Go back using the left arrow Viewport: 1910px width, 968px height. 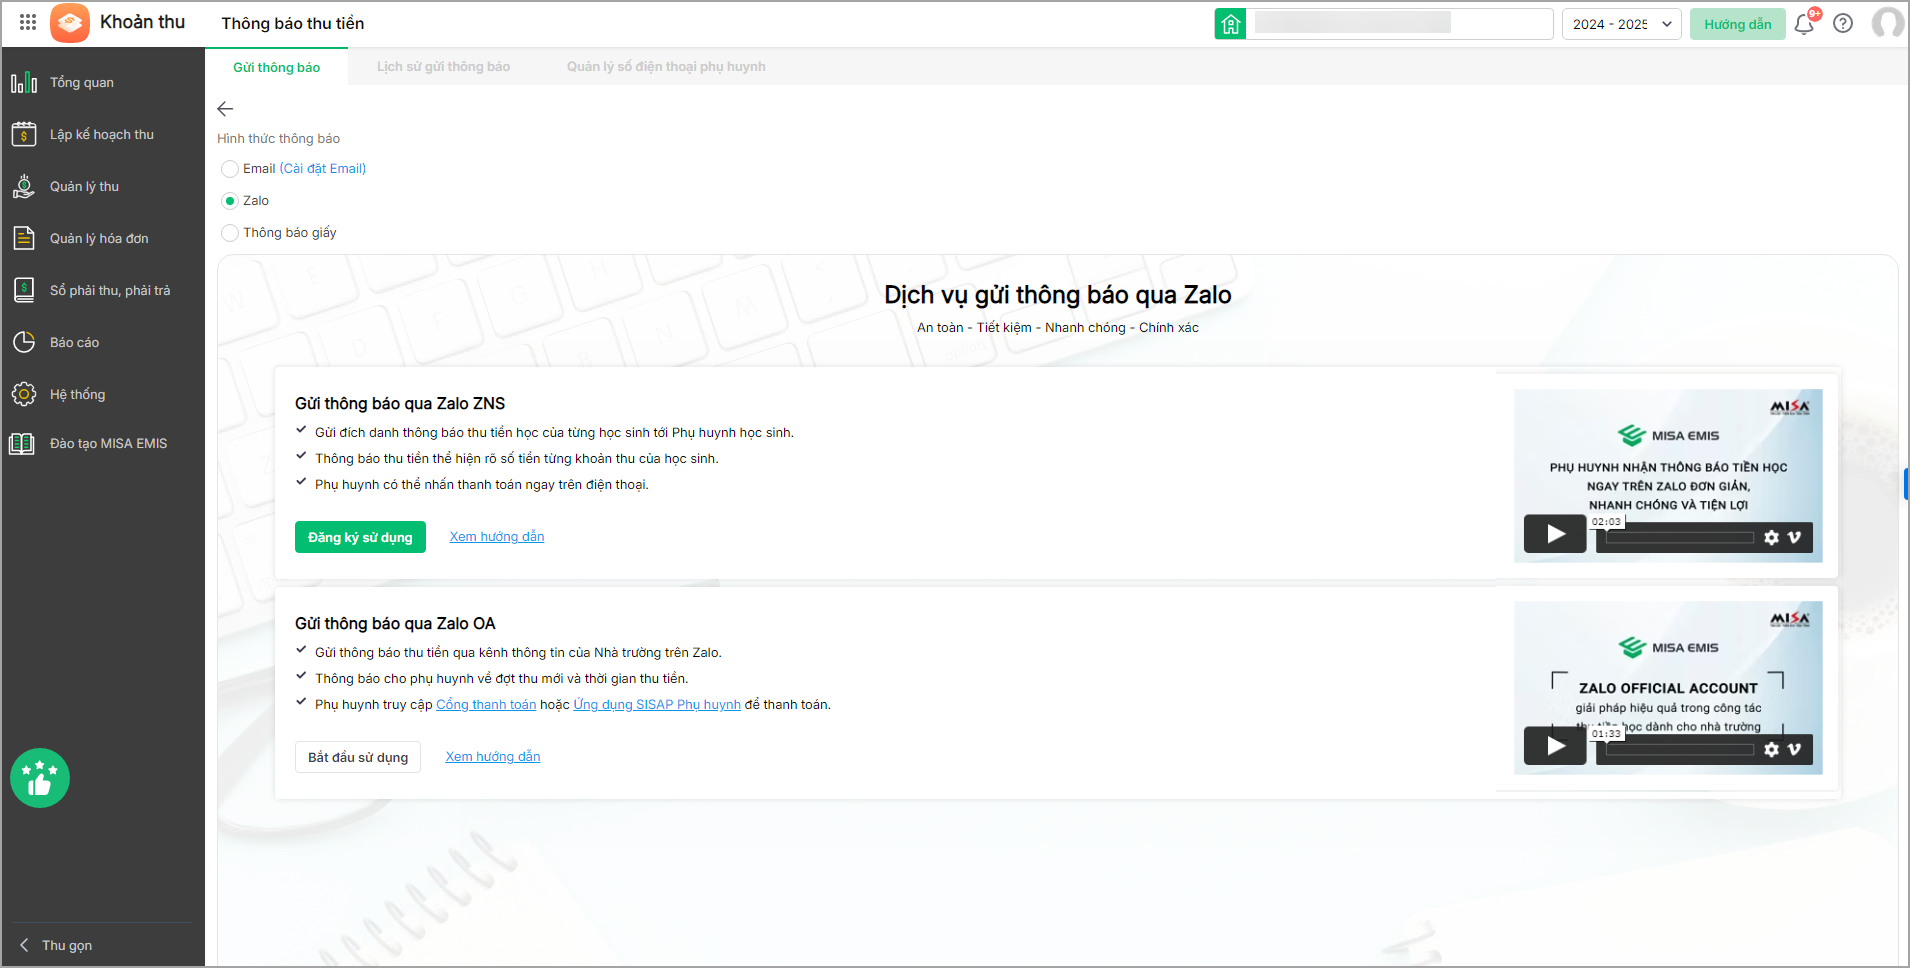coord(225,109)
